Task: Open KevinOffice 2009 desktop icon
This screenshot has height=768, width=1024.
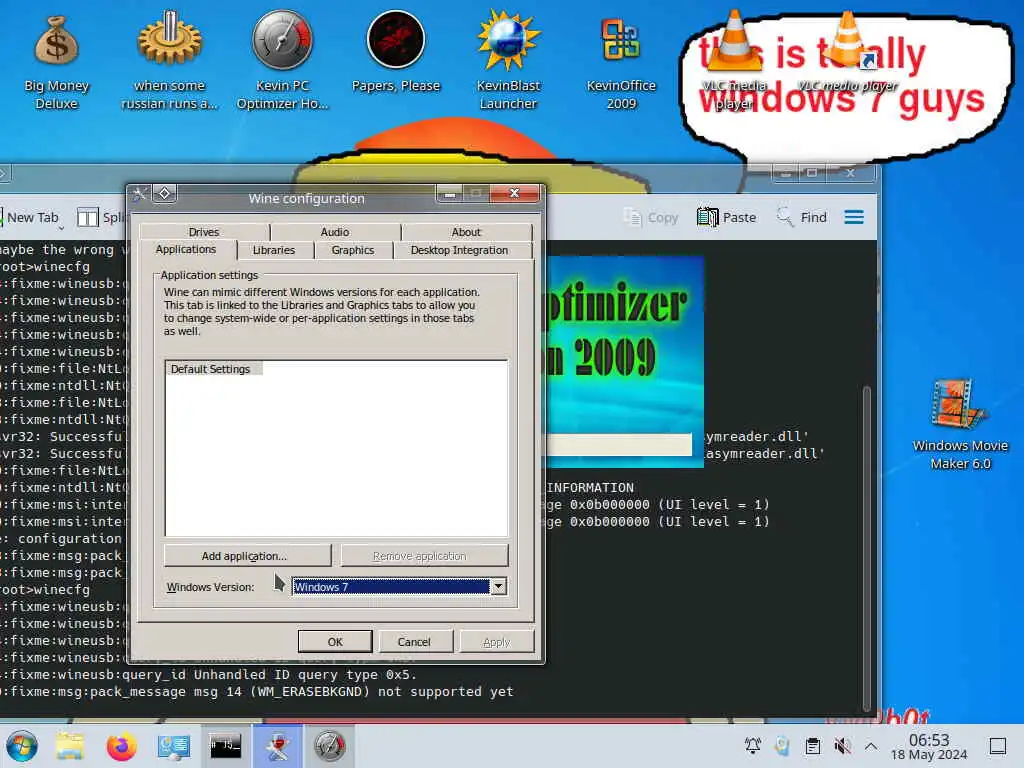Action: (x=620, y=61)
